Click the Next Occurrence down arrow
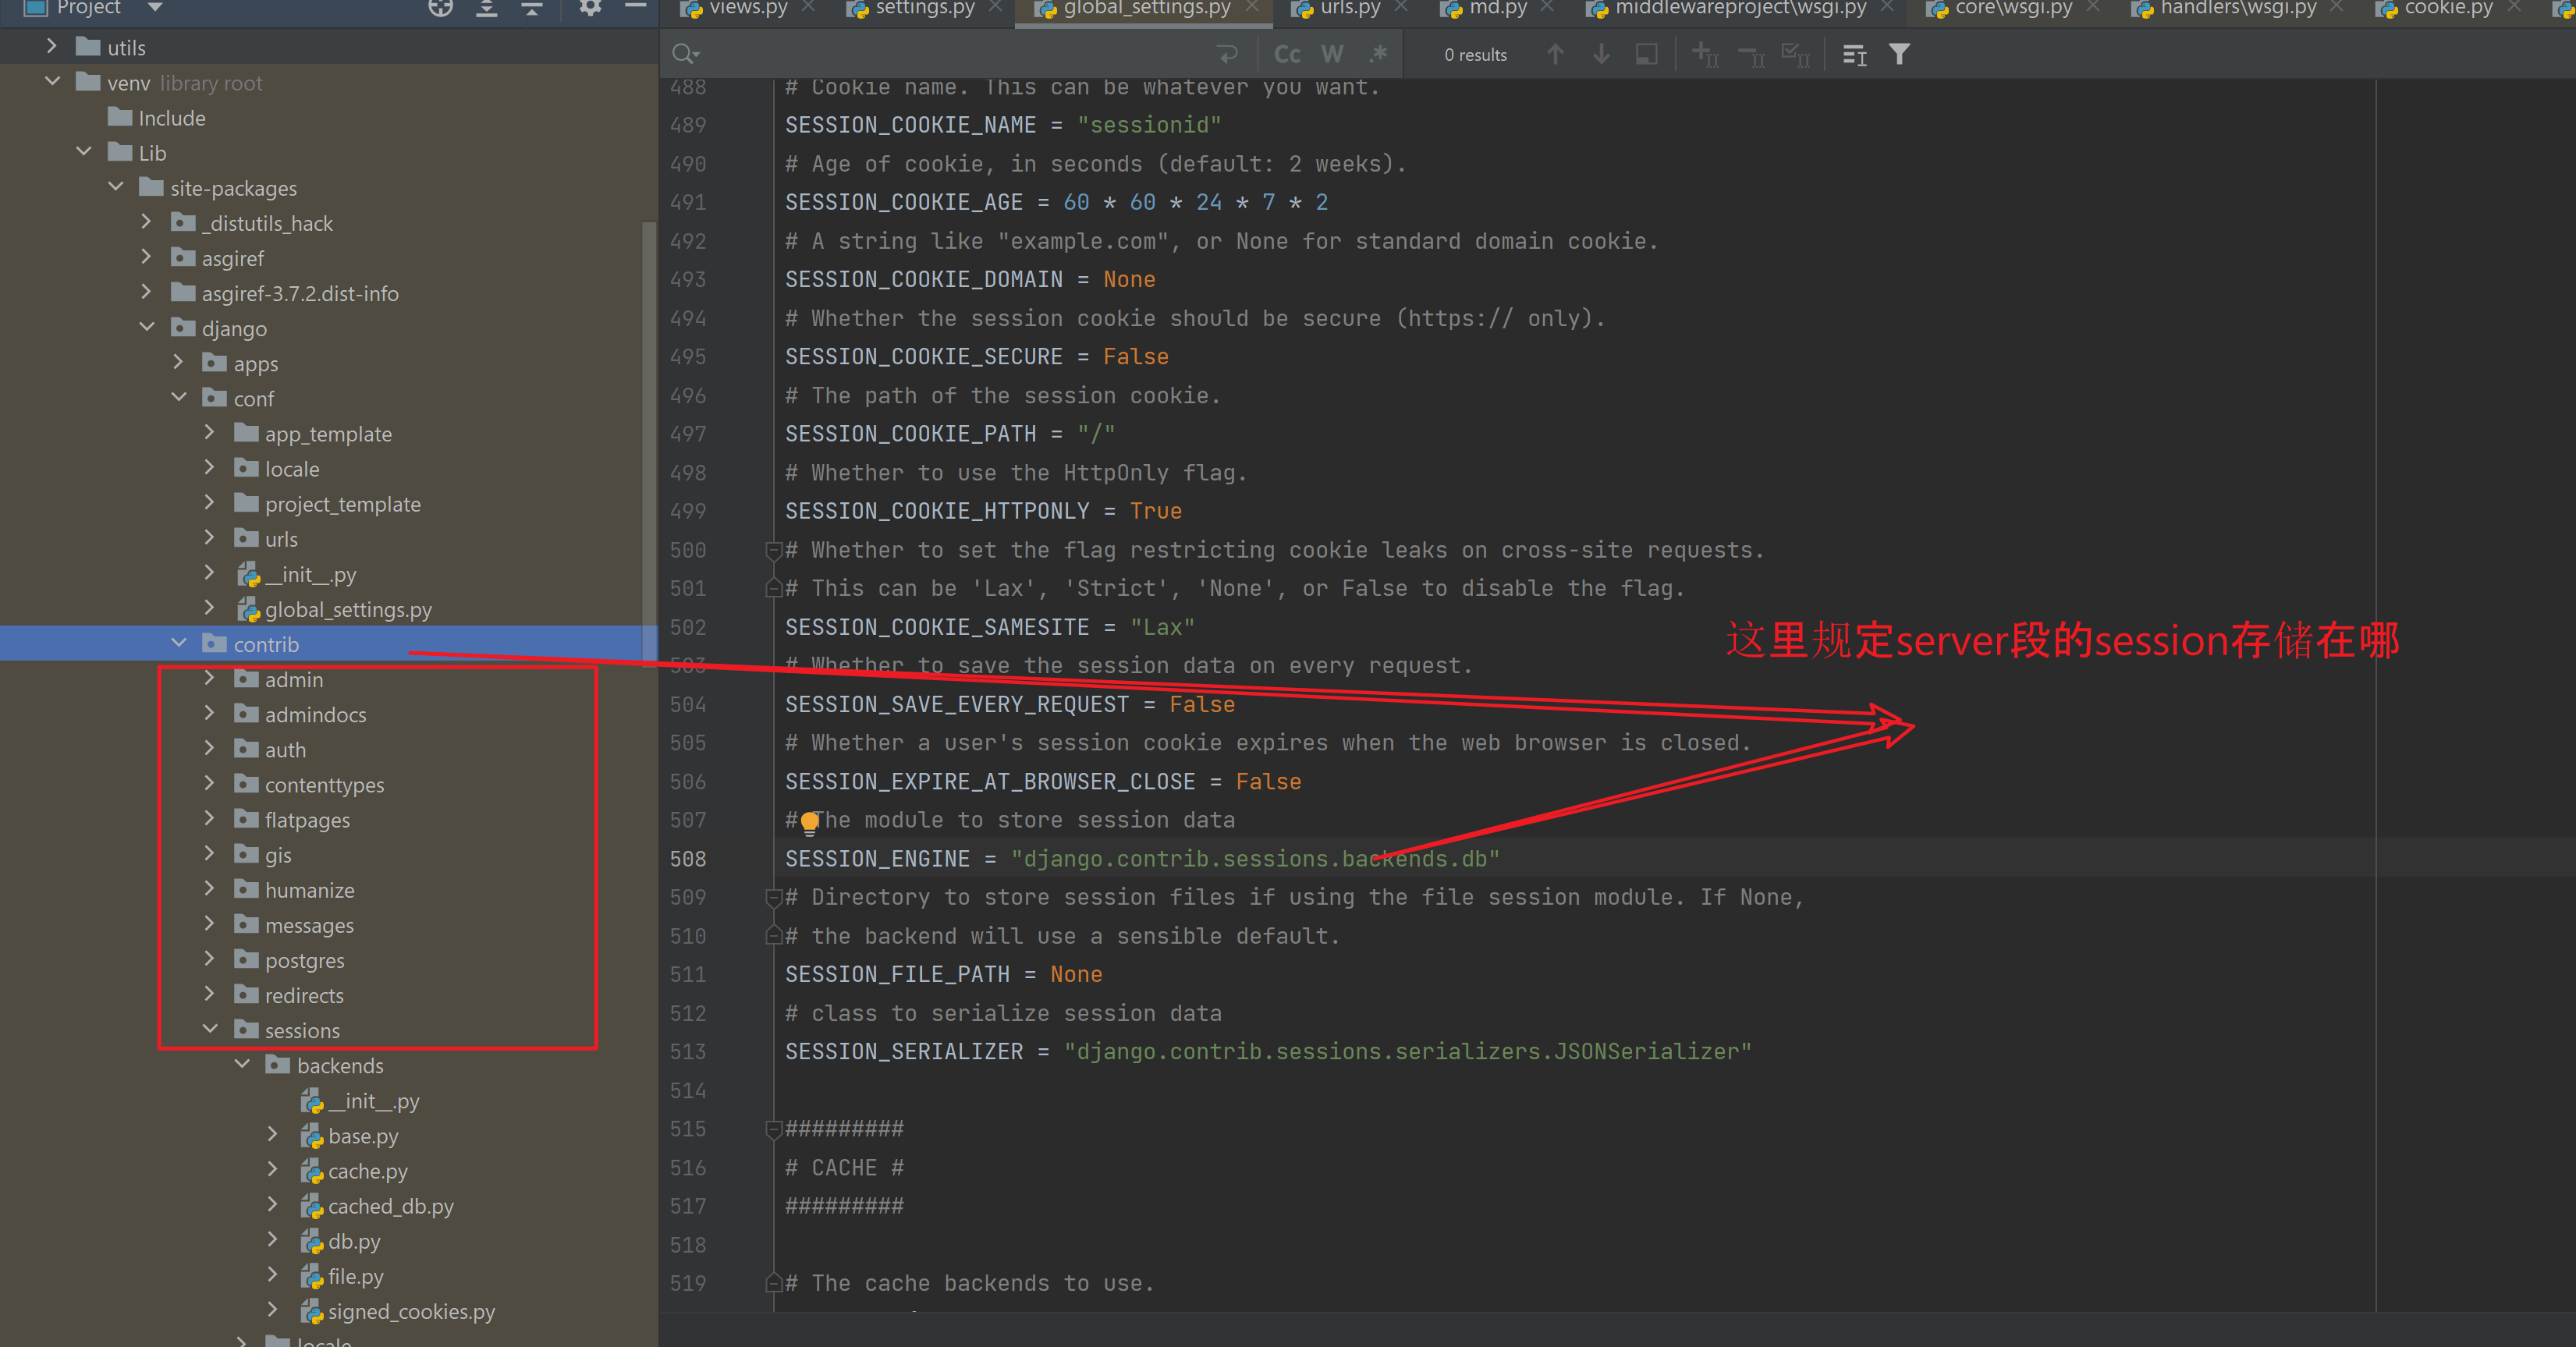2576x1347 pixels. click(x=1601, y=54)
